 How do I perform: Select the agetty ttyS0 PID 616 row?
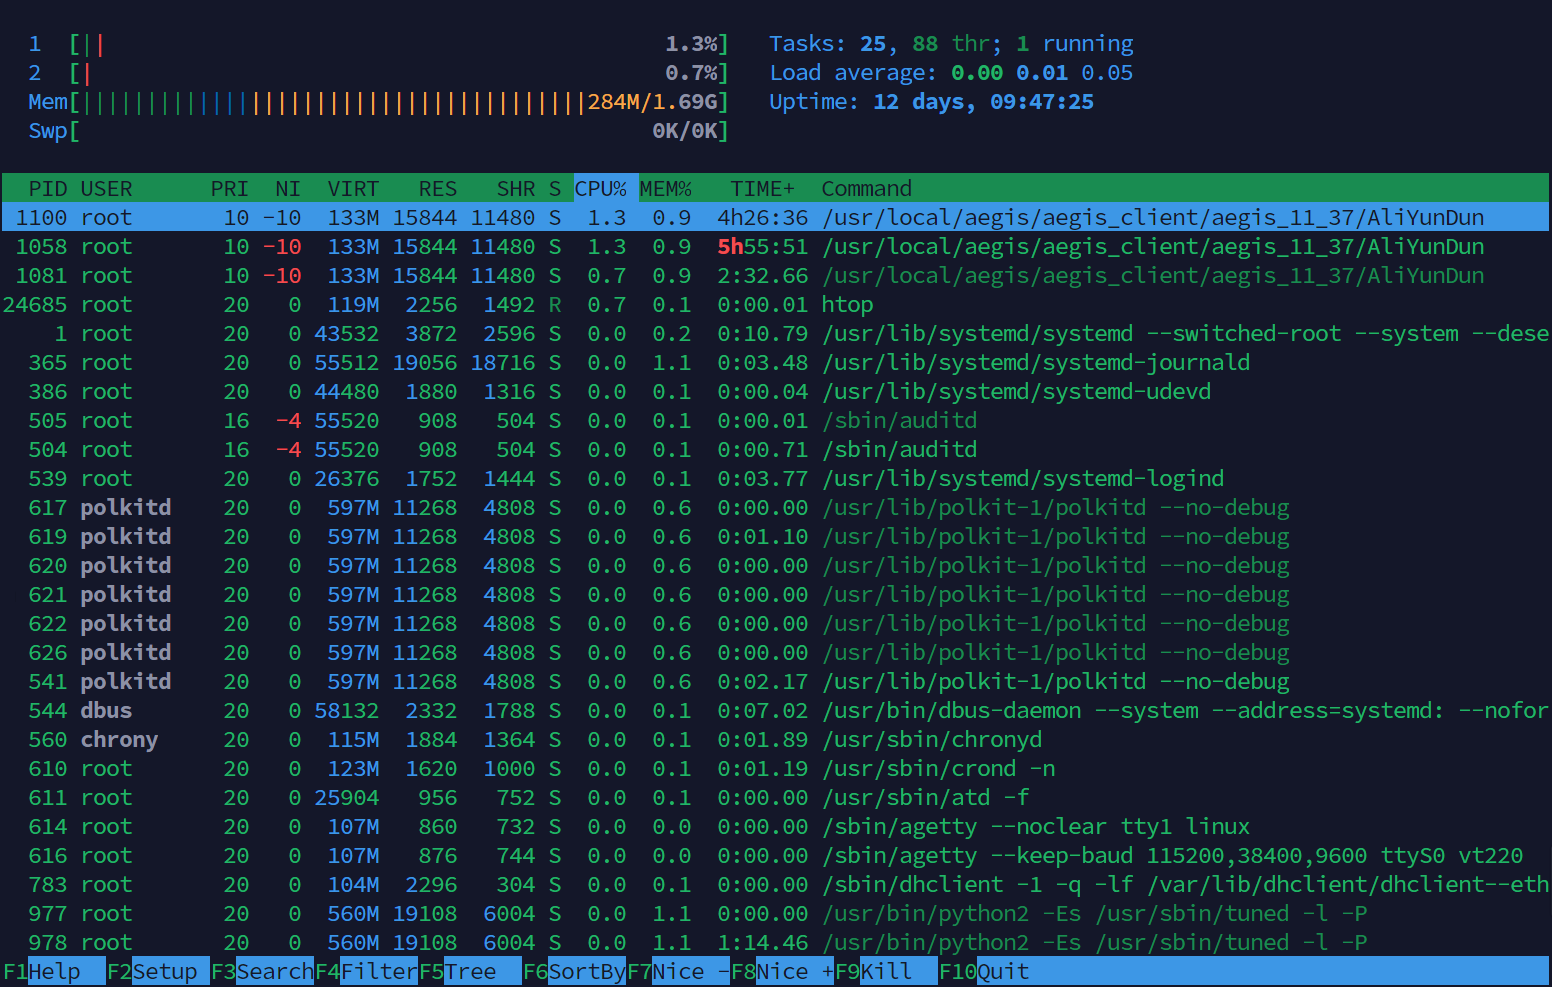pos(776,856)
